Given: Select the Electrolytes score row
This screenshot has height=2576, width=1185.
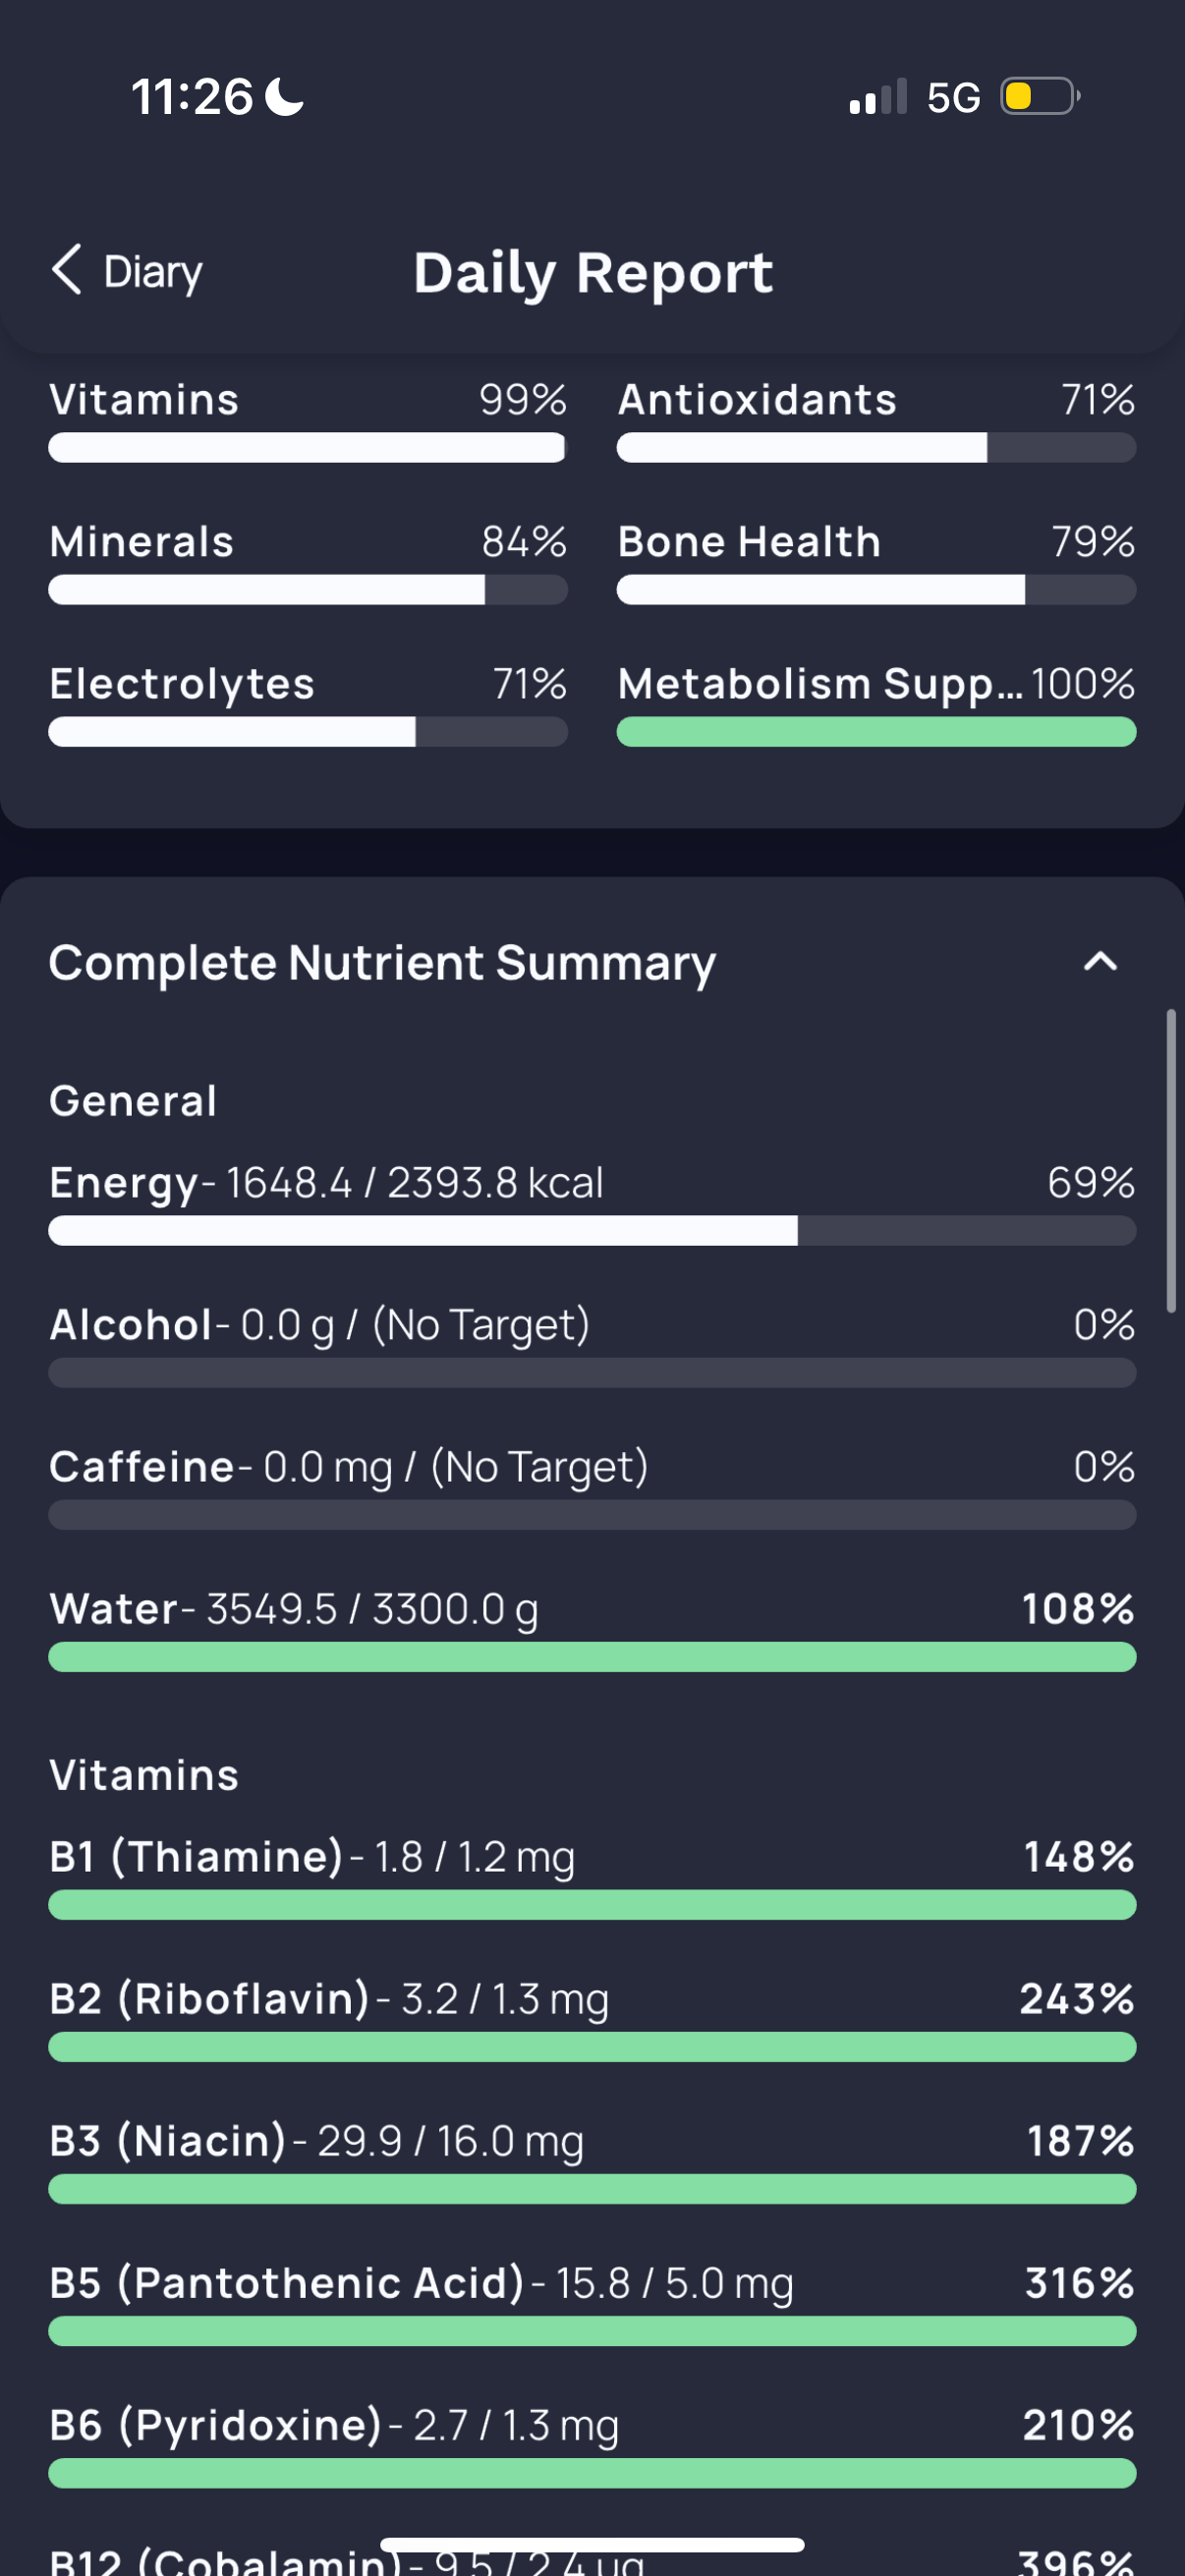Looking at the screenshot, I should [x=308, y=704].
